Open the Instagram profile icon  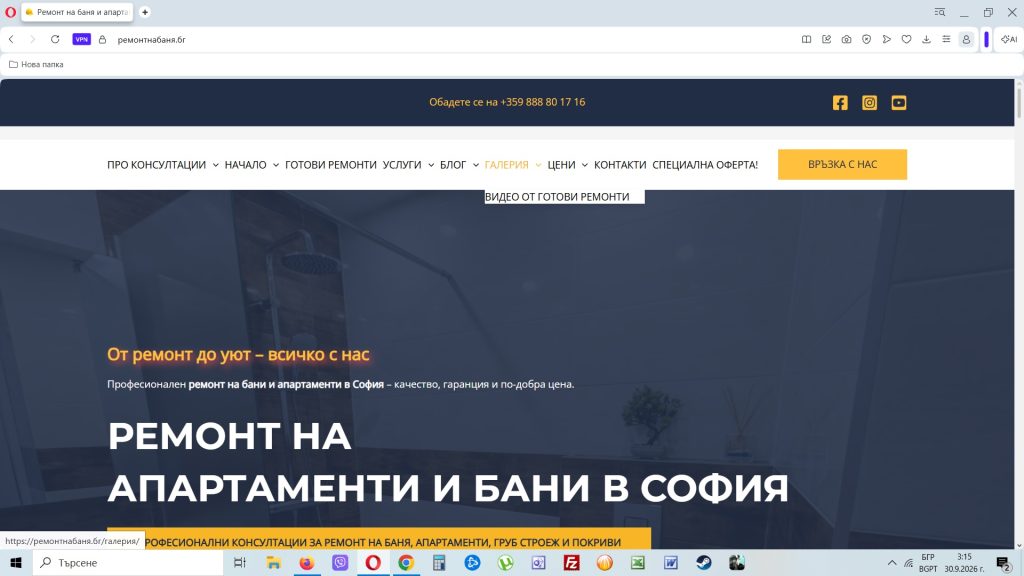click(x=869, y=103)
